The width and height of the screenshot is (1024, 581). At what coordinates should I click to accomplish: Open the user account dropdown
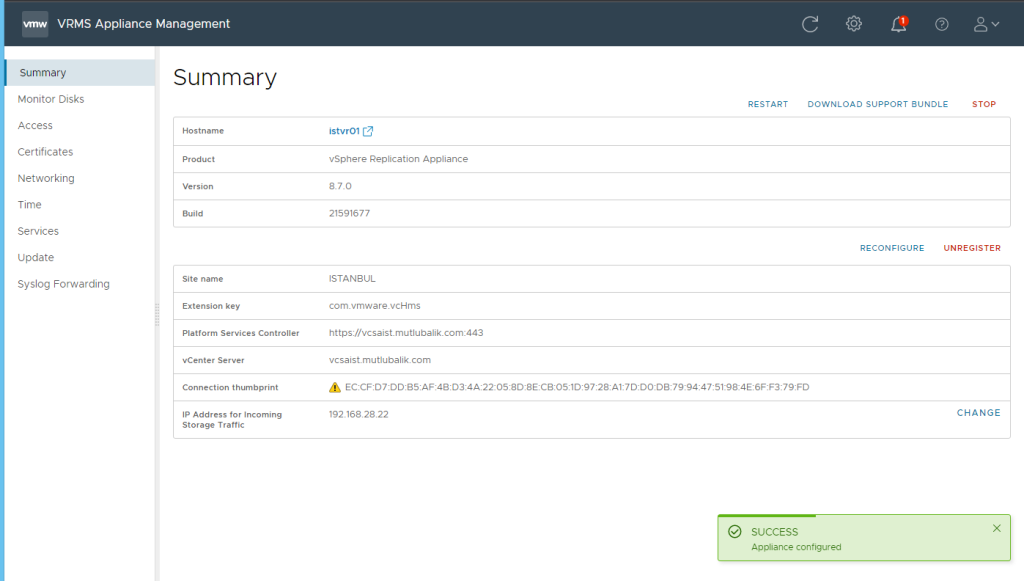point(986,24)
